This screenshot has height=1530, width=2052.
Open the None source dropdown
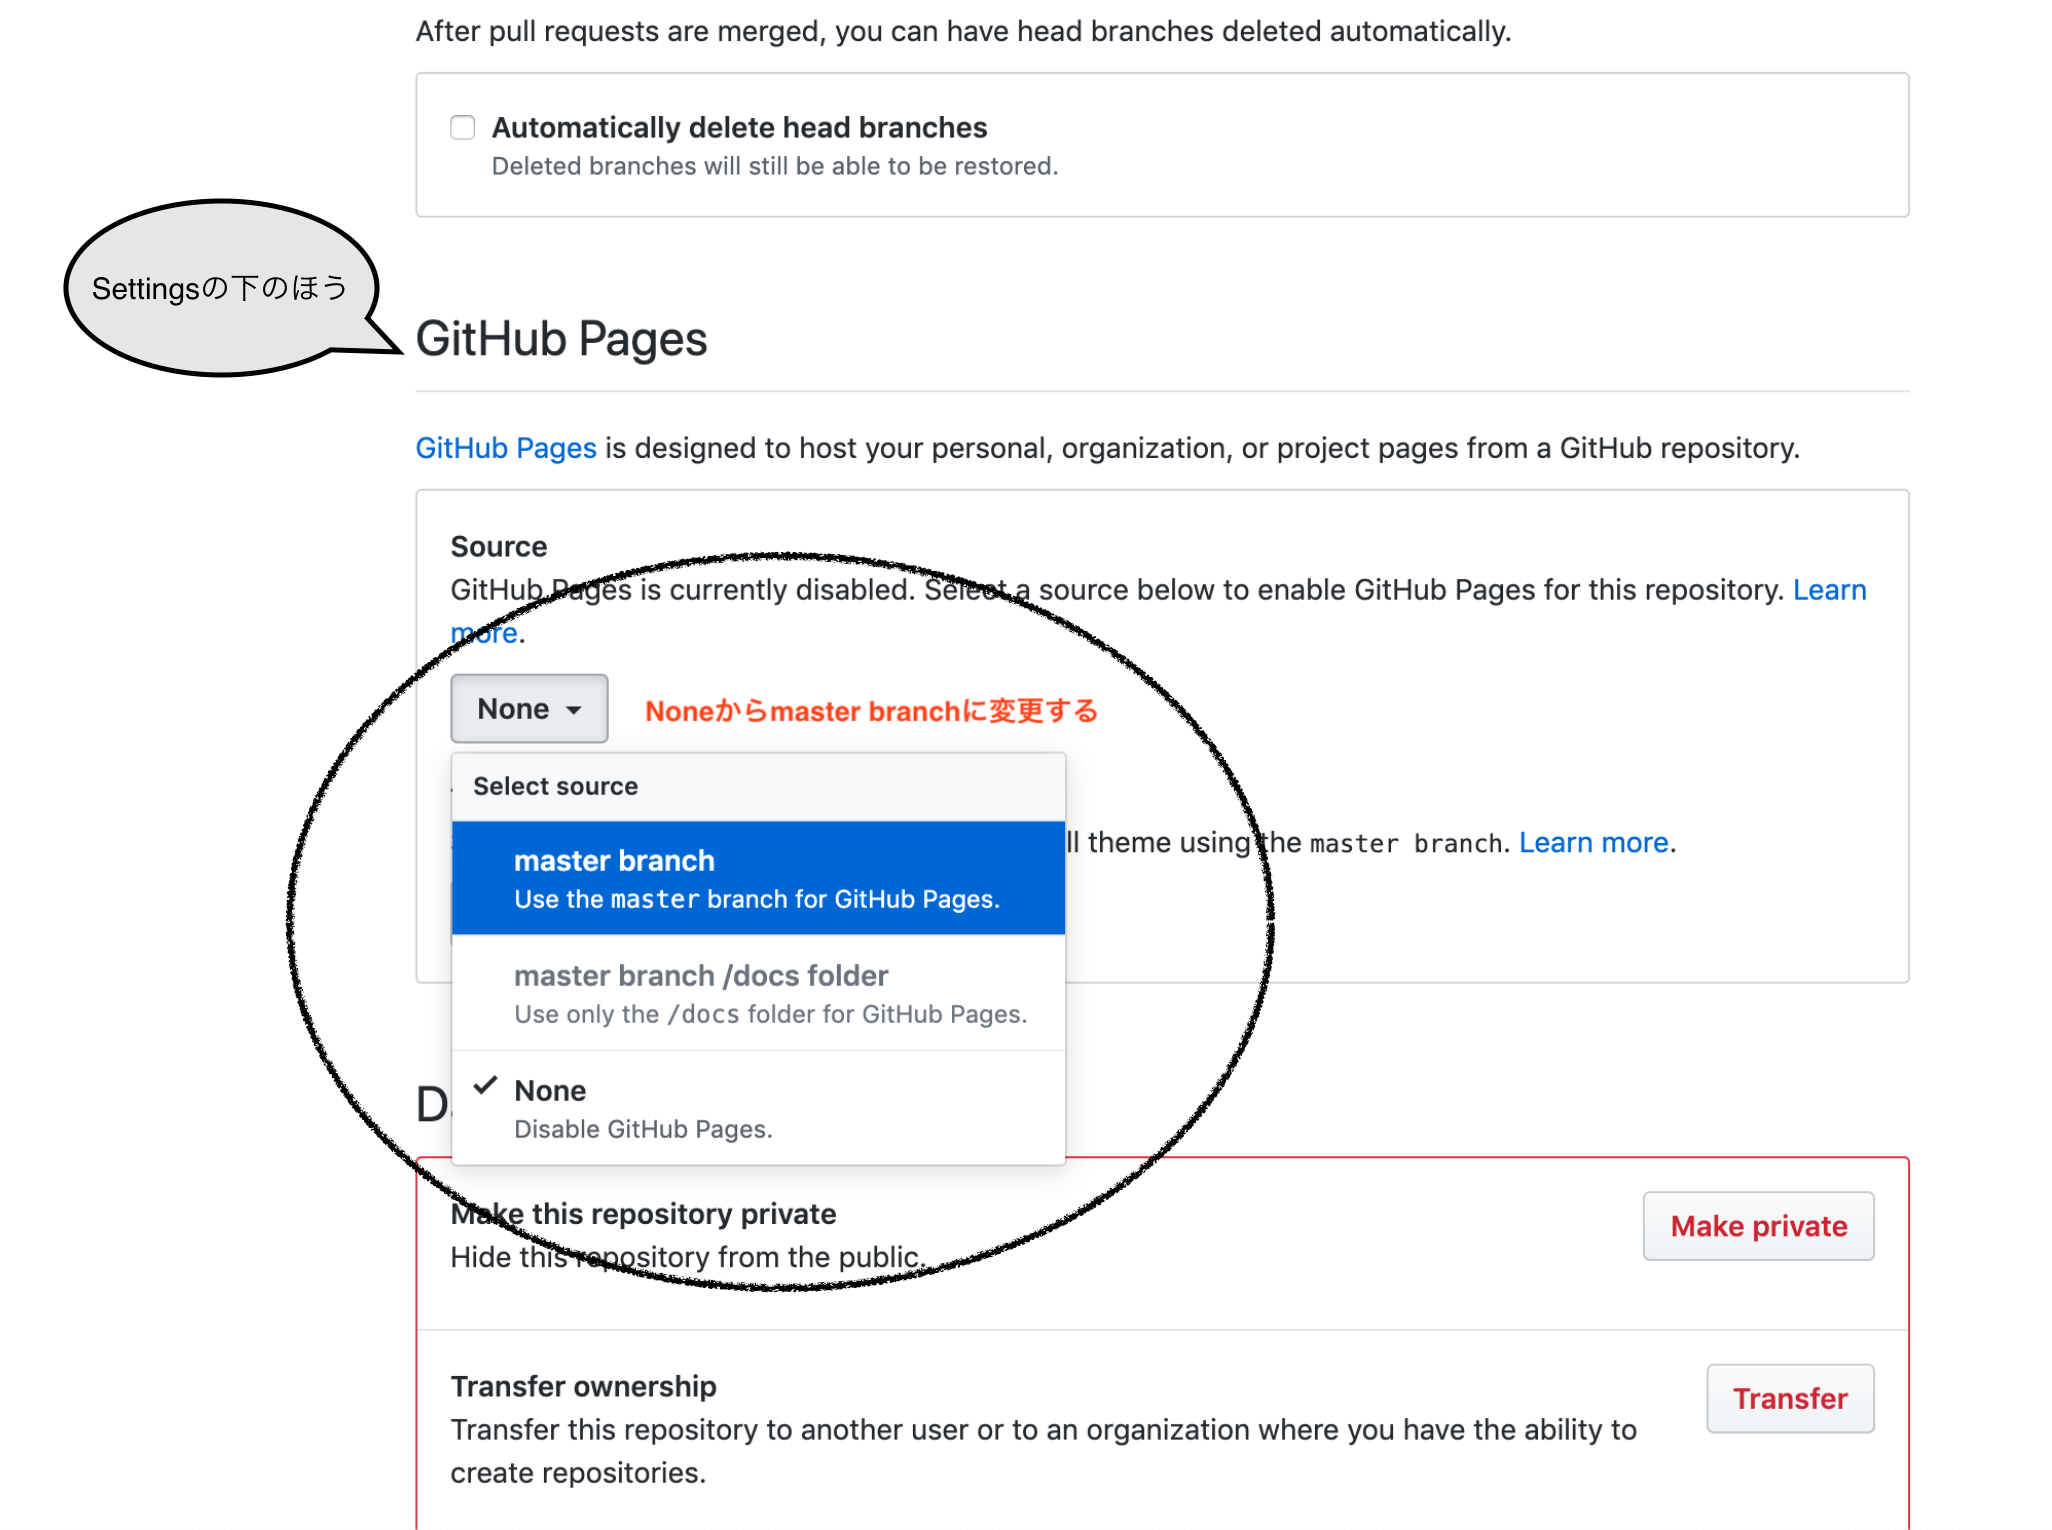[529, 708]
